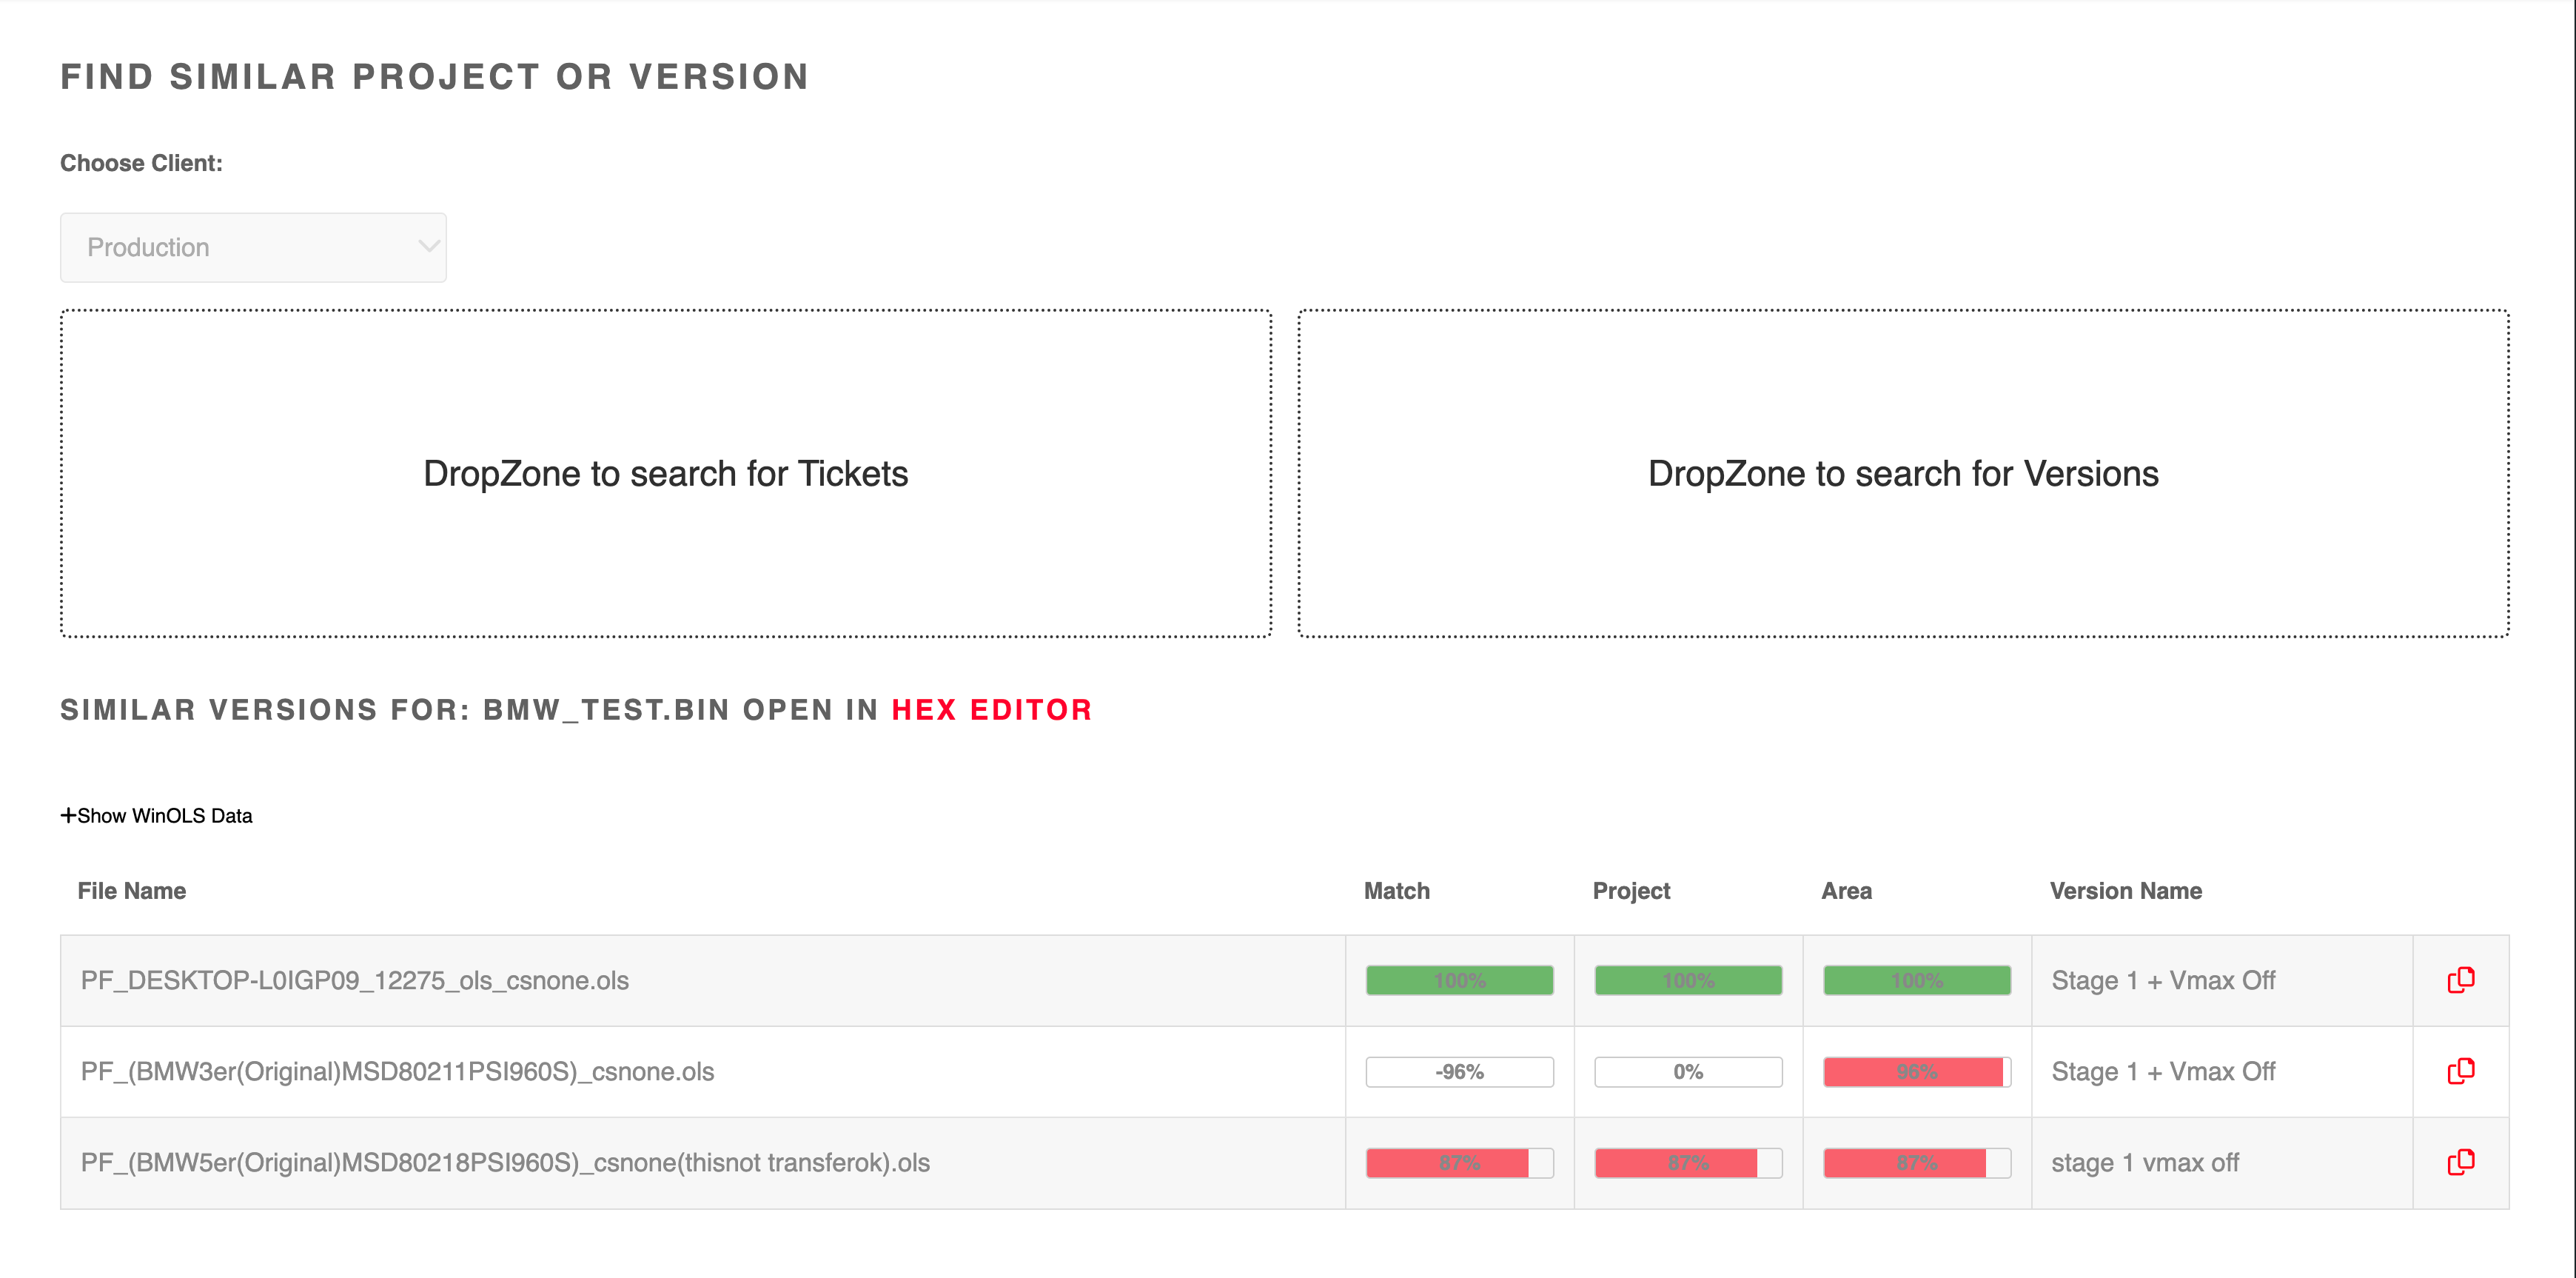Click the Project column header
Viewport: 2576px width, 1278px height.
point(1630,890)
